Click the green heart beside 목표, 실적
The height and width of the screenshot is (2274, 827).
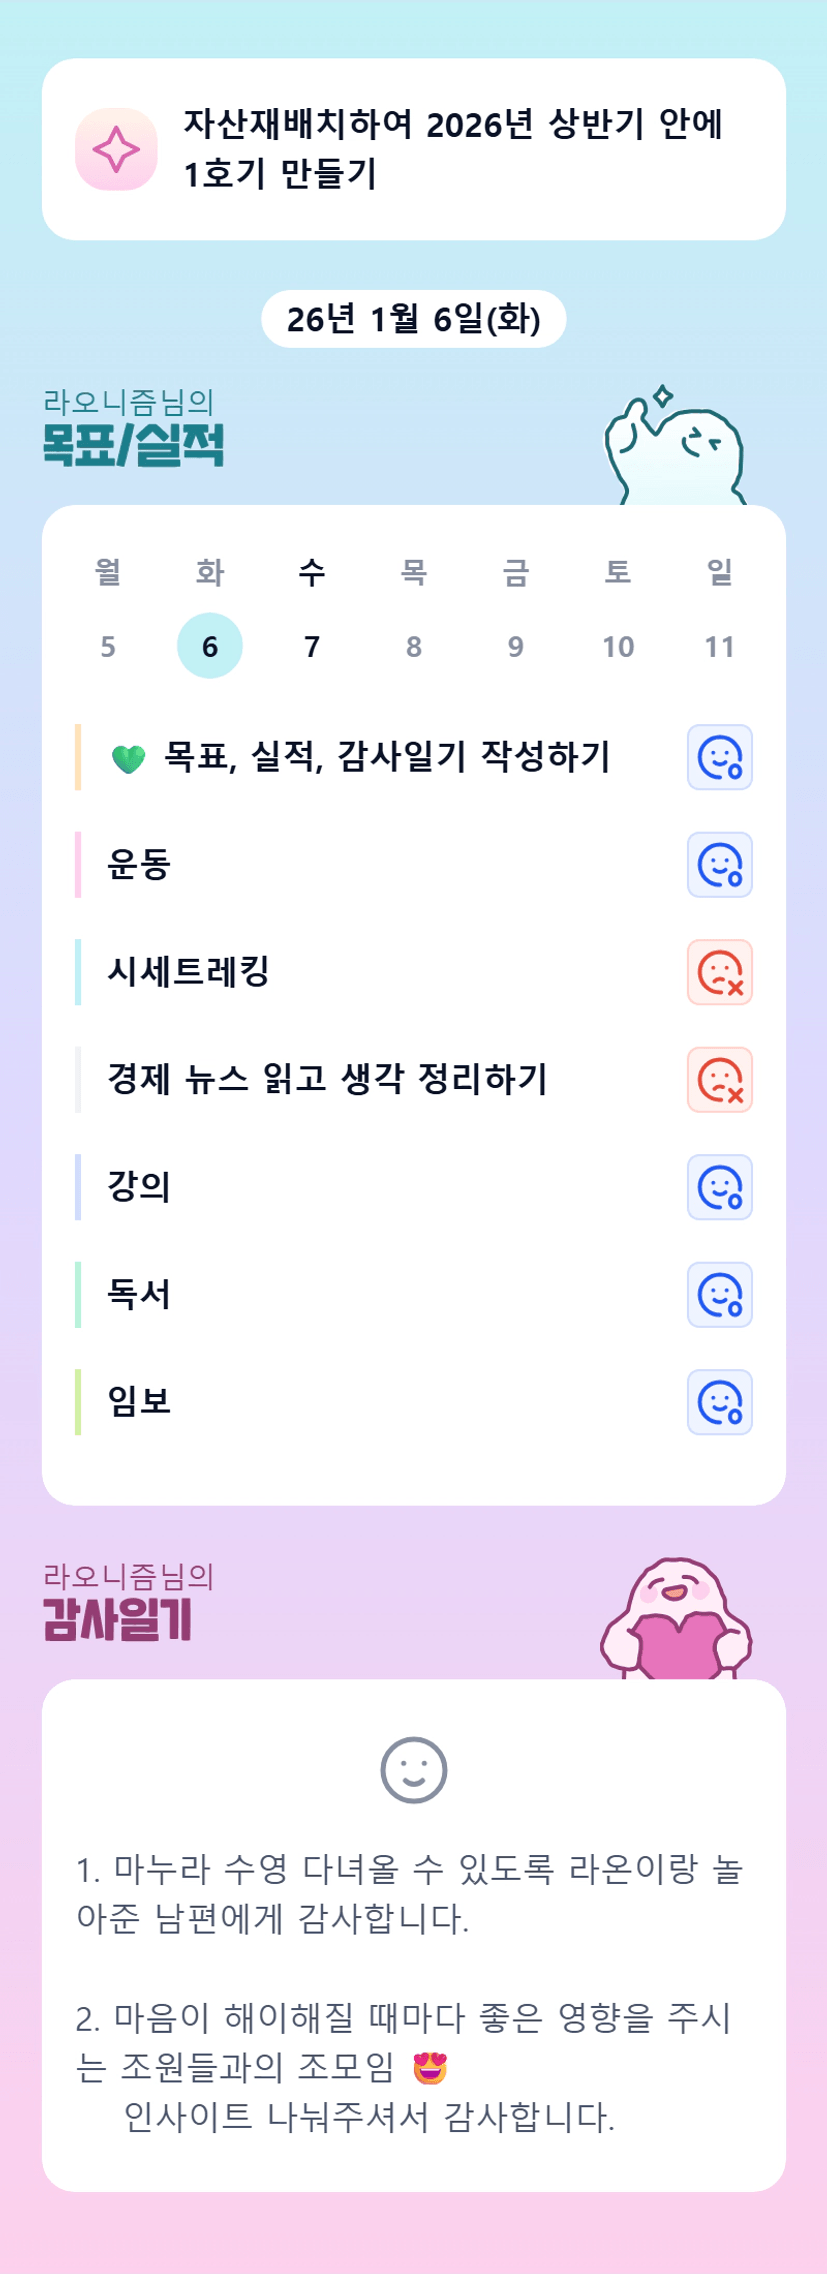(x=128, y=759)
